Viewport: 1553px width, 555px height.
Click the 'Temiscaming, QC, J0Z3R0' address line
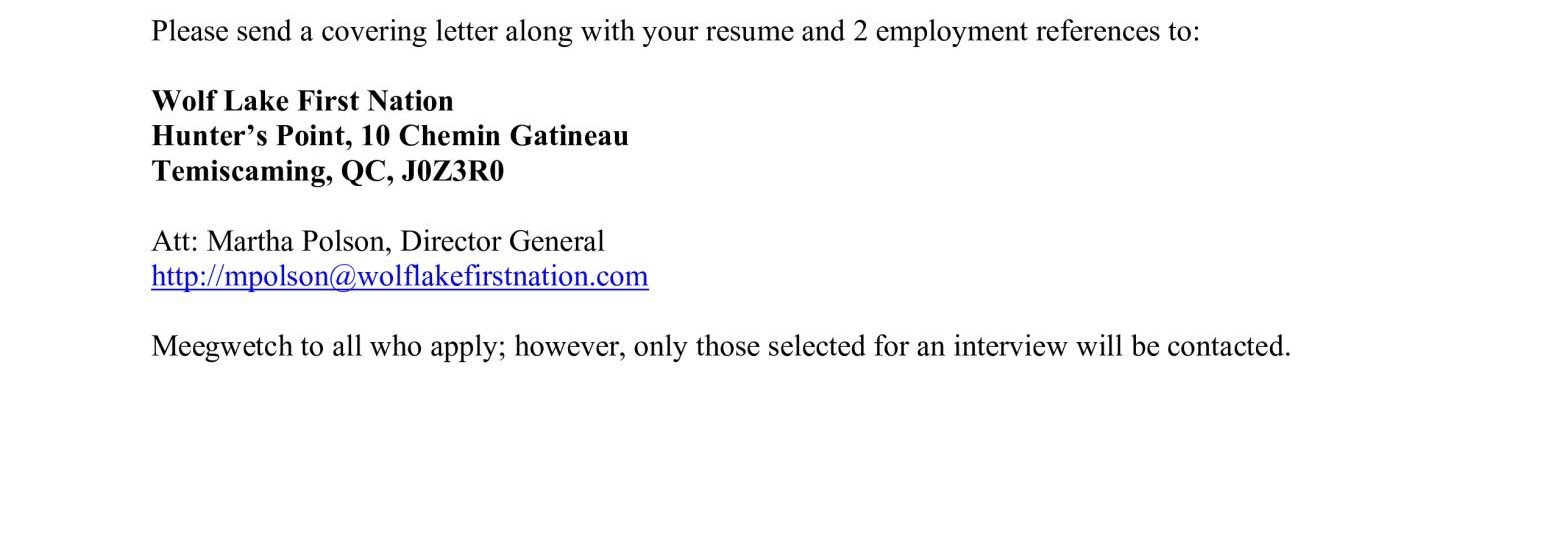(327, 171)
